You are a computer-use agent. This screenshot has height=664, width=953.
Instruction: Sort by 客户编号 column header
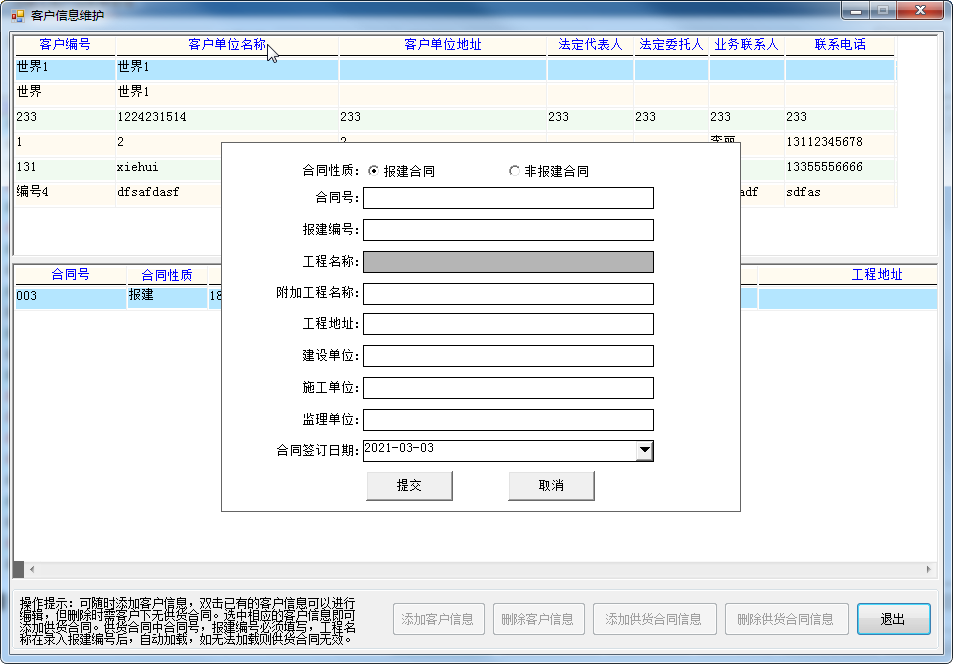coord(65,45)
